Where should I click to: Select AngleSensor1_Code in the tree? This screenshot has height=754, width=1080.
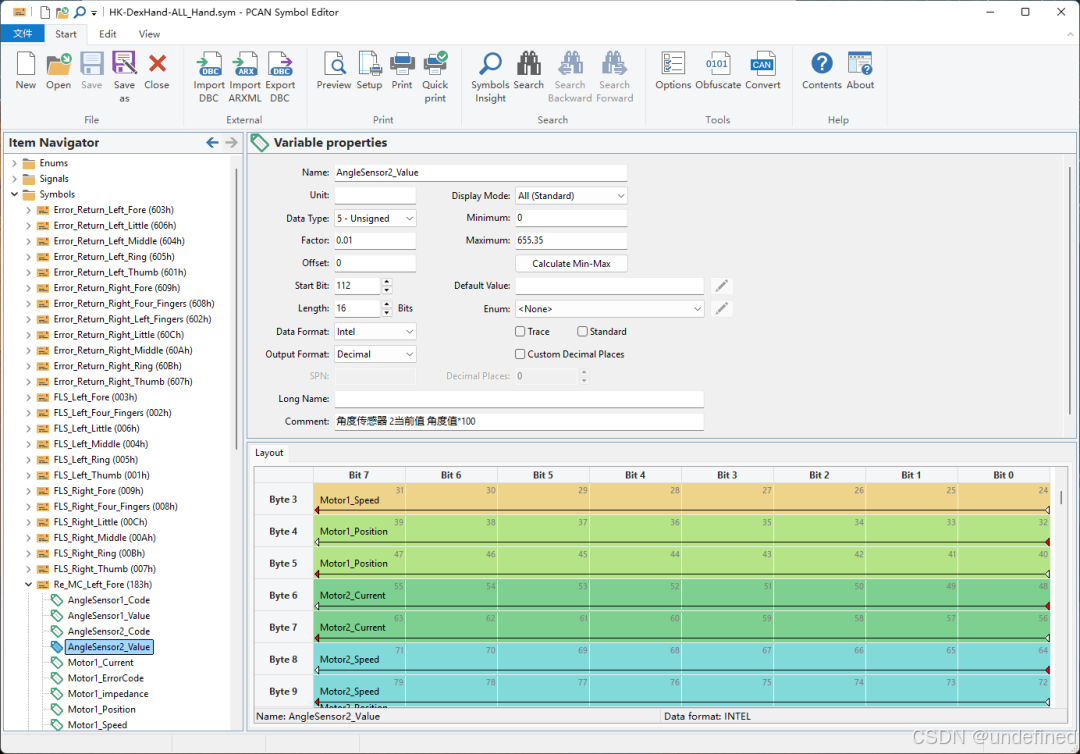108,600
